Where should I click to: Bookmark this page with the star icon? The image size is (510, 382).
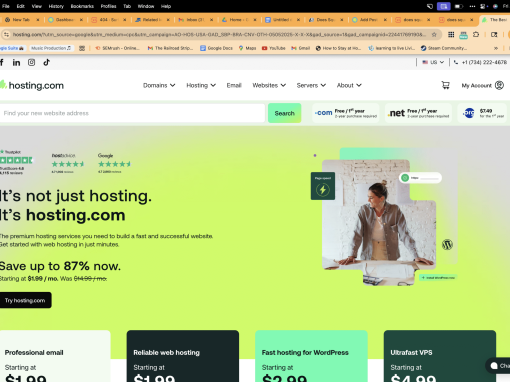[x=434, y=34]
